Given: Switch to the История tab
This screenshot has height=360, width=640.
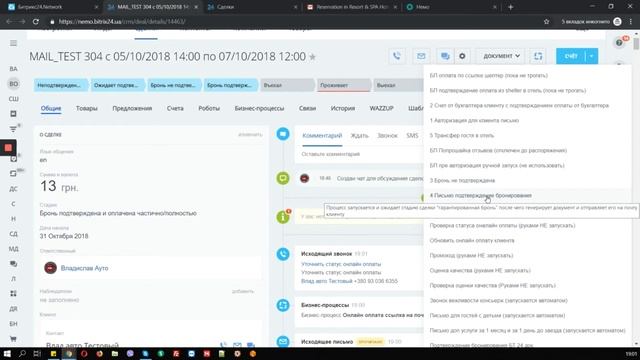Looking at the screenshot, I should [x=342, y=108].
